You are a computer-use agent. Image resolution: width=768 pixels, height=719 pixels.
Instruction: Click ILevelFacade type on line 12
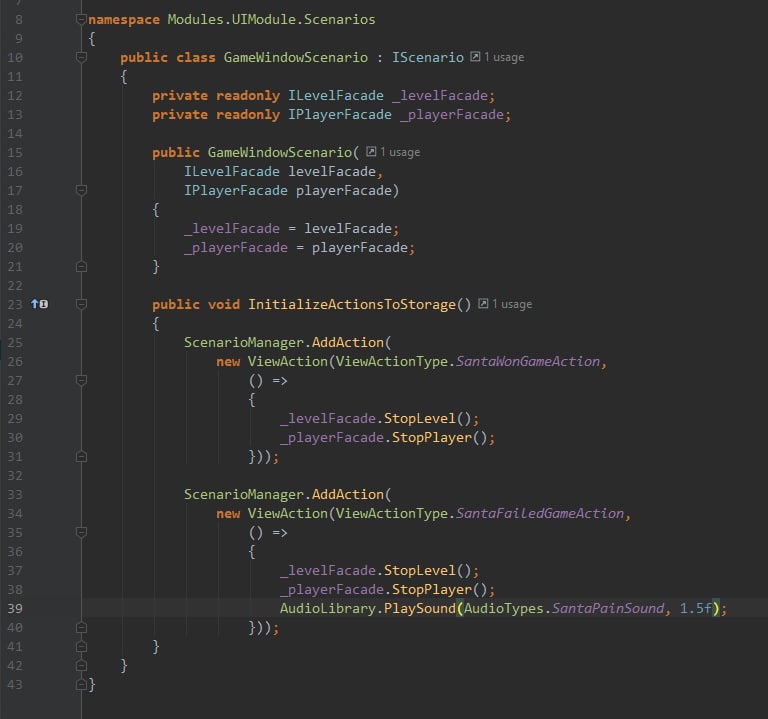336,95
